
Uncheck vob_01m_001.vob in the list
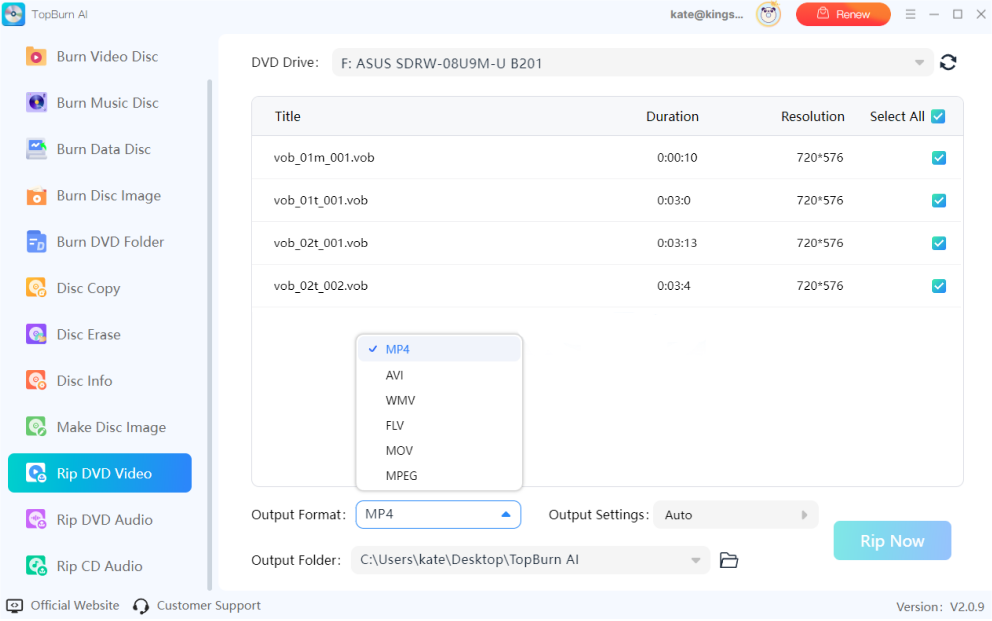point(938,158)
